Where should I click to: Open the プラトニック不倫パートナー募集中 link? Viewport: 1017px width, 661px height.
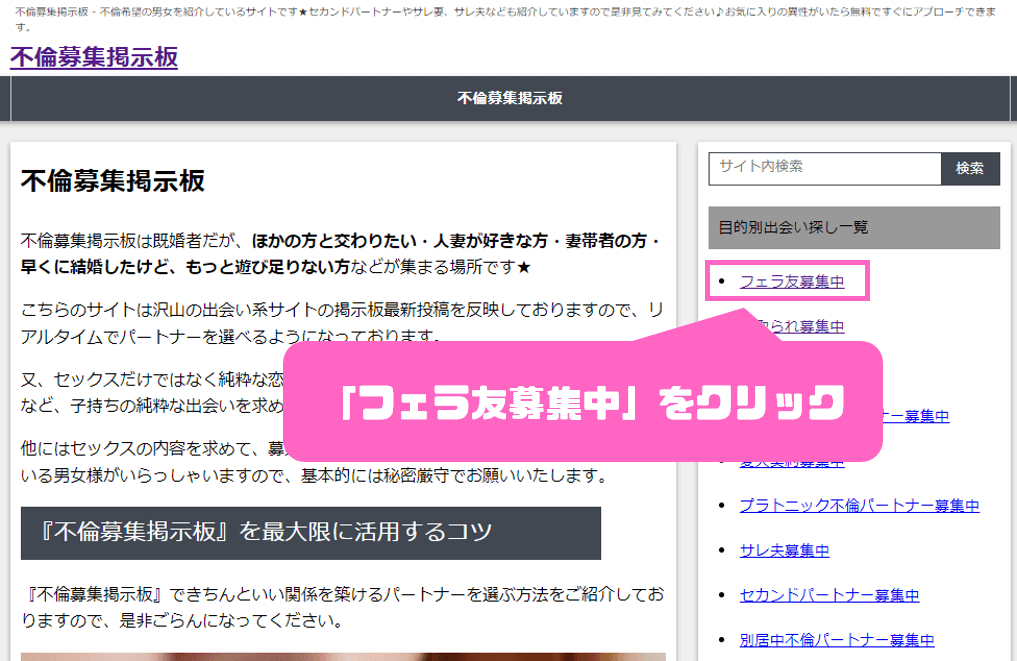tap(858, 506)
